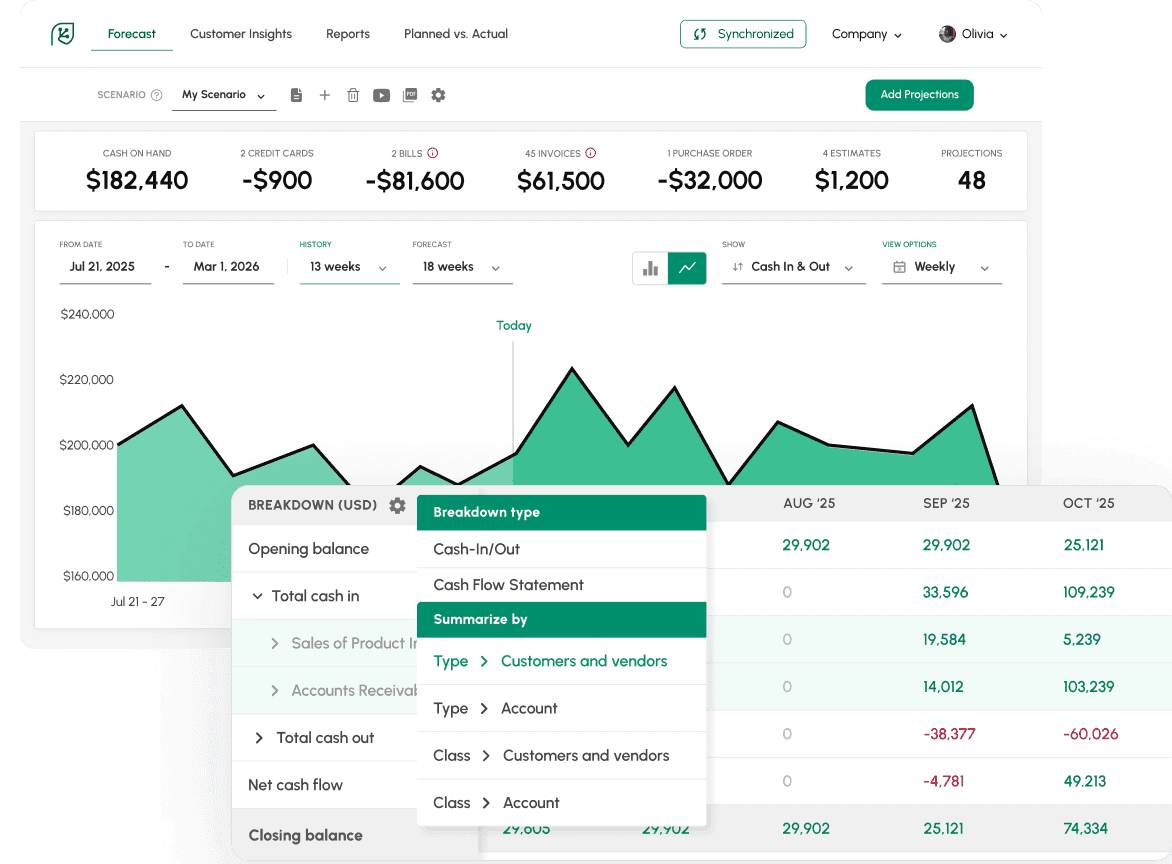Open the video tutorial icon

tap(381, 95)
